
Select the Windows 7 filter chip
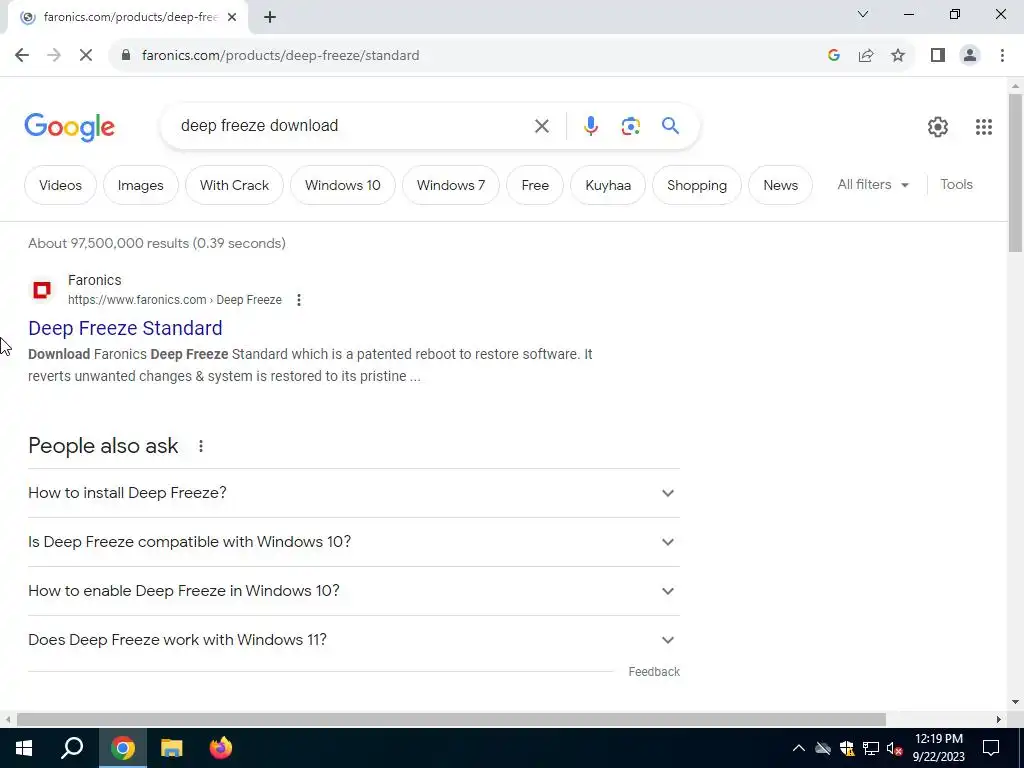coord(451,185)
